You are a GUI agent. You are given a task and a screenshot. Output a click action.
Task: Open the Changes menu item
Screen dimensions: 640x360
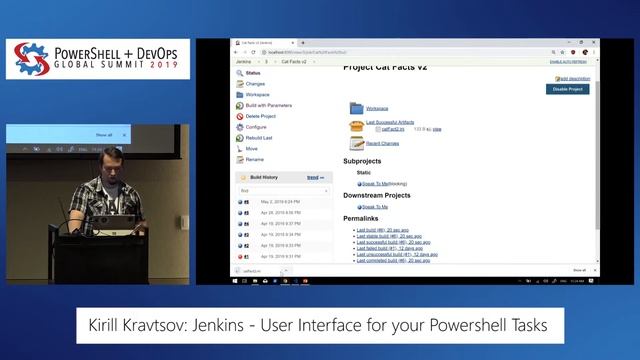[255, 84]
